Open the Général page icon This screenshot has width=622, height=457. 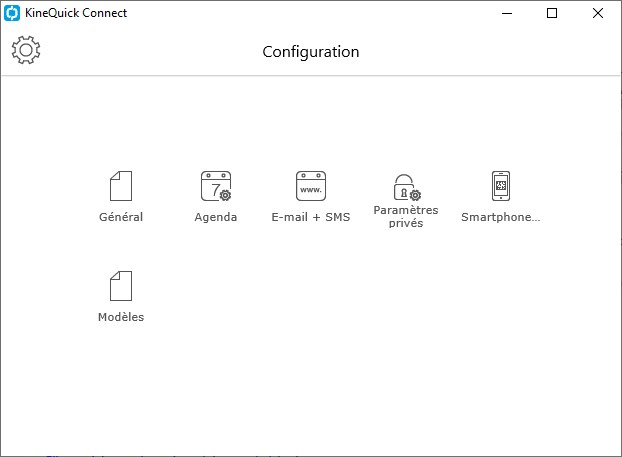coord(121,186)
